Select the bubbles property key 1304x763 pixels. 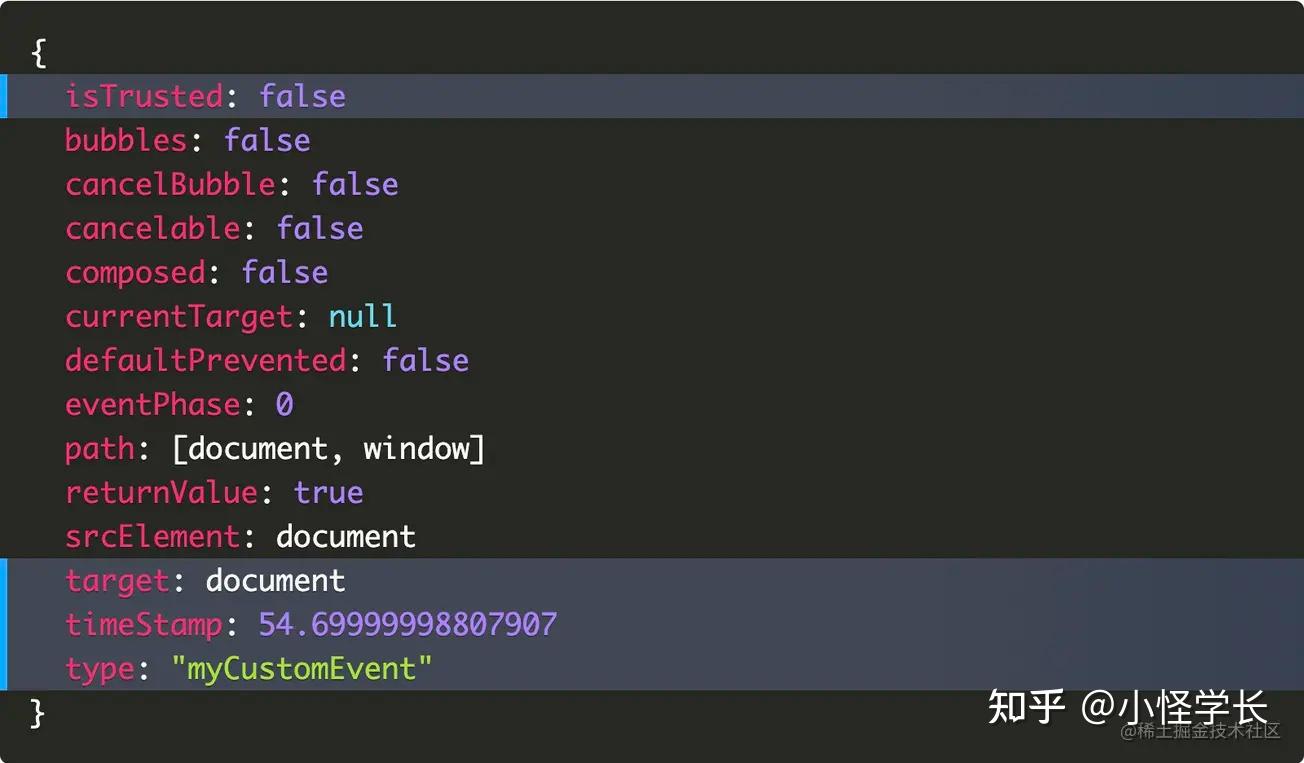126,140
